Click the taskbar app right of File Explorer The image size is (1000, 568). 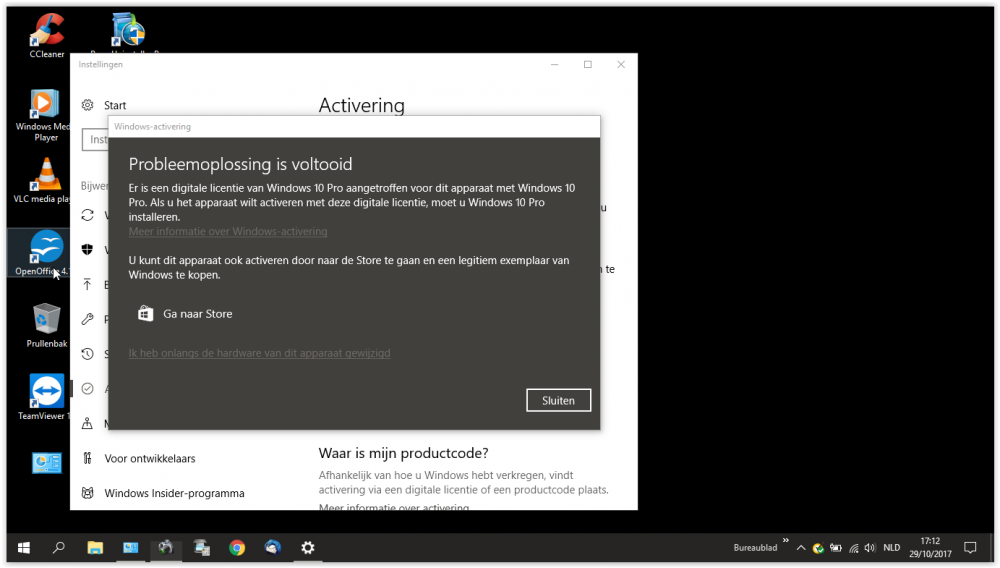tap(131, 548)
